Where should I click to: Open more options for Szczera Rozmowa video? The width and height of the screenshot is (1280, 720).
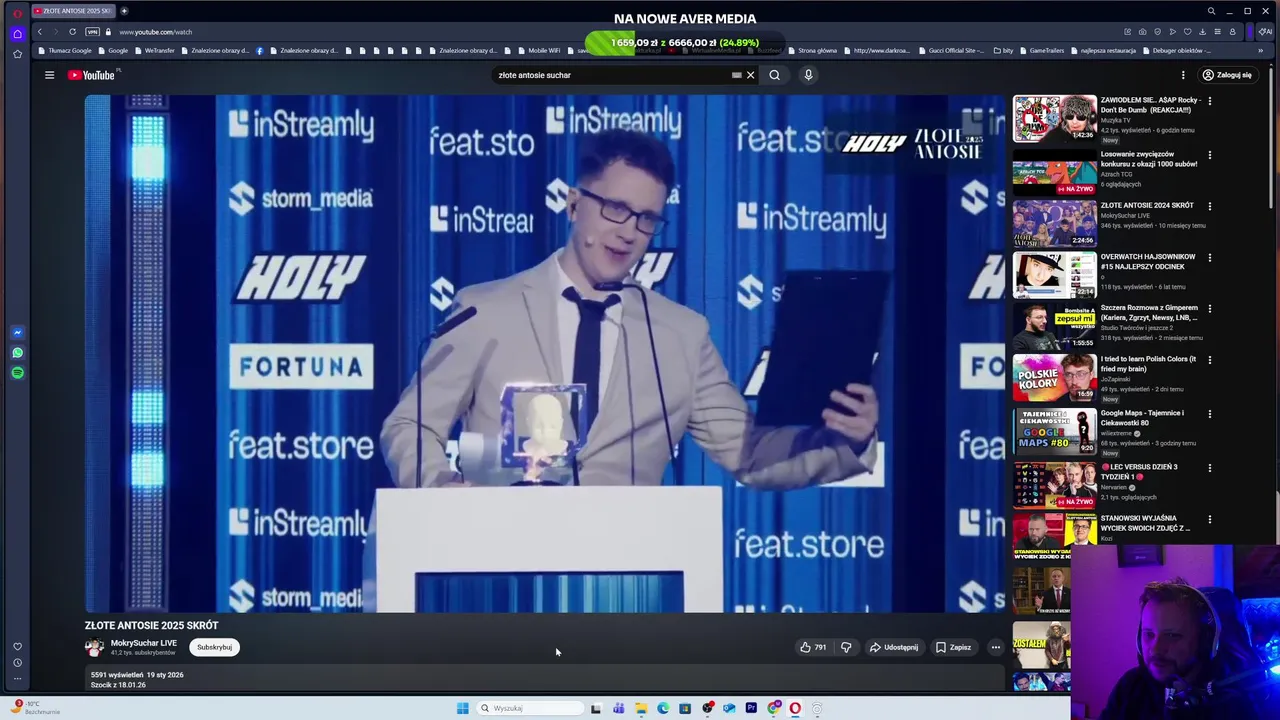coord(1210,309)
